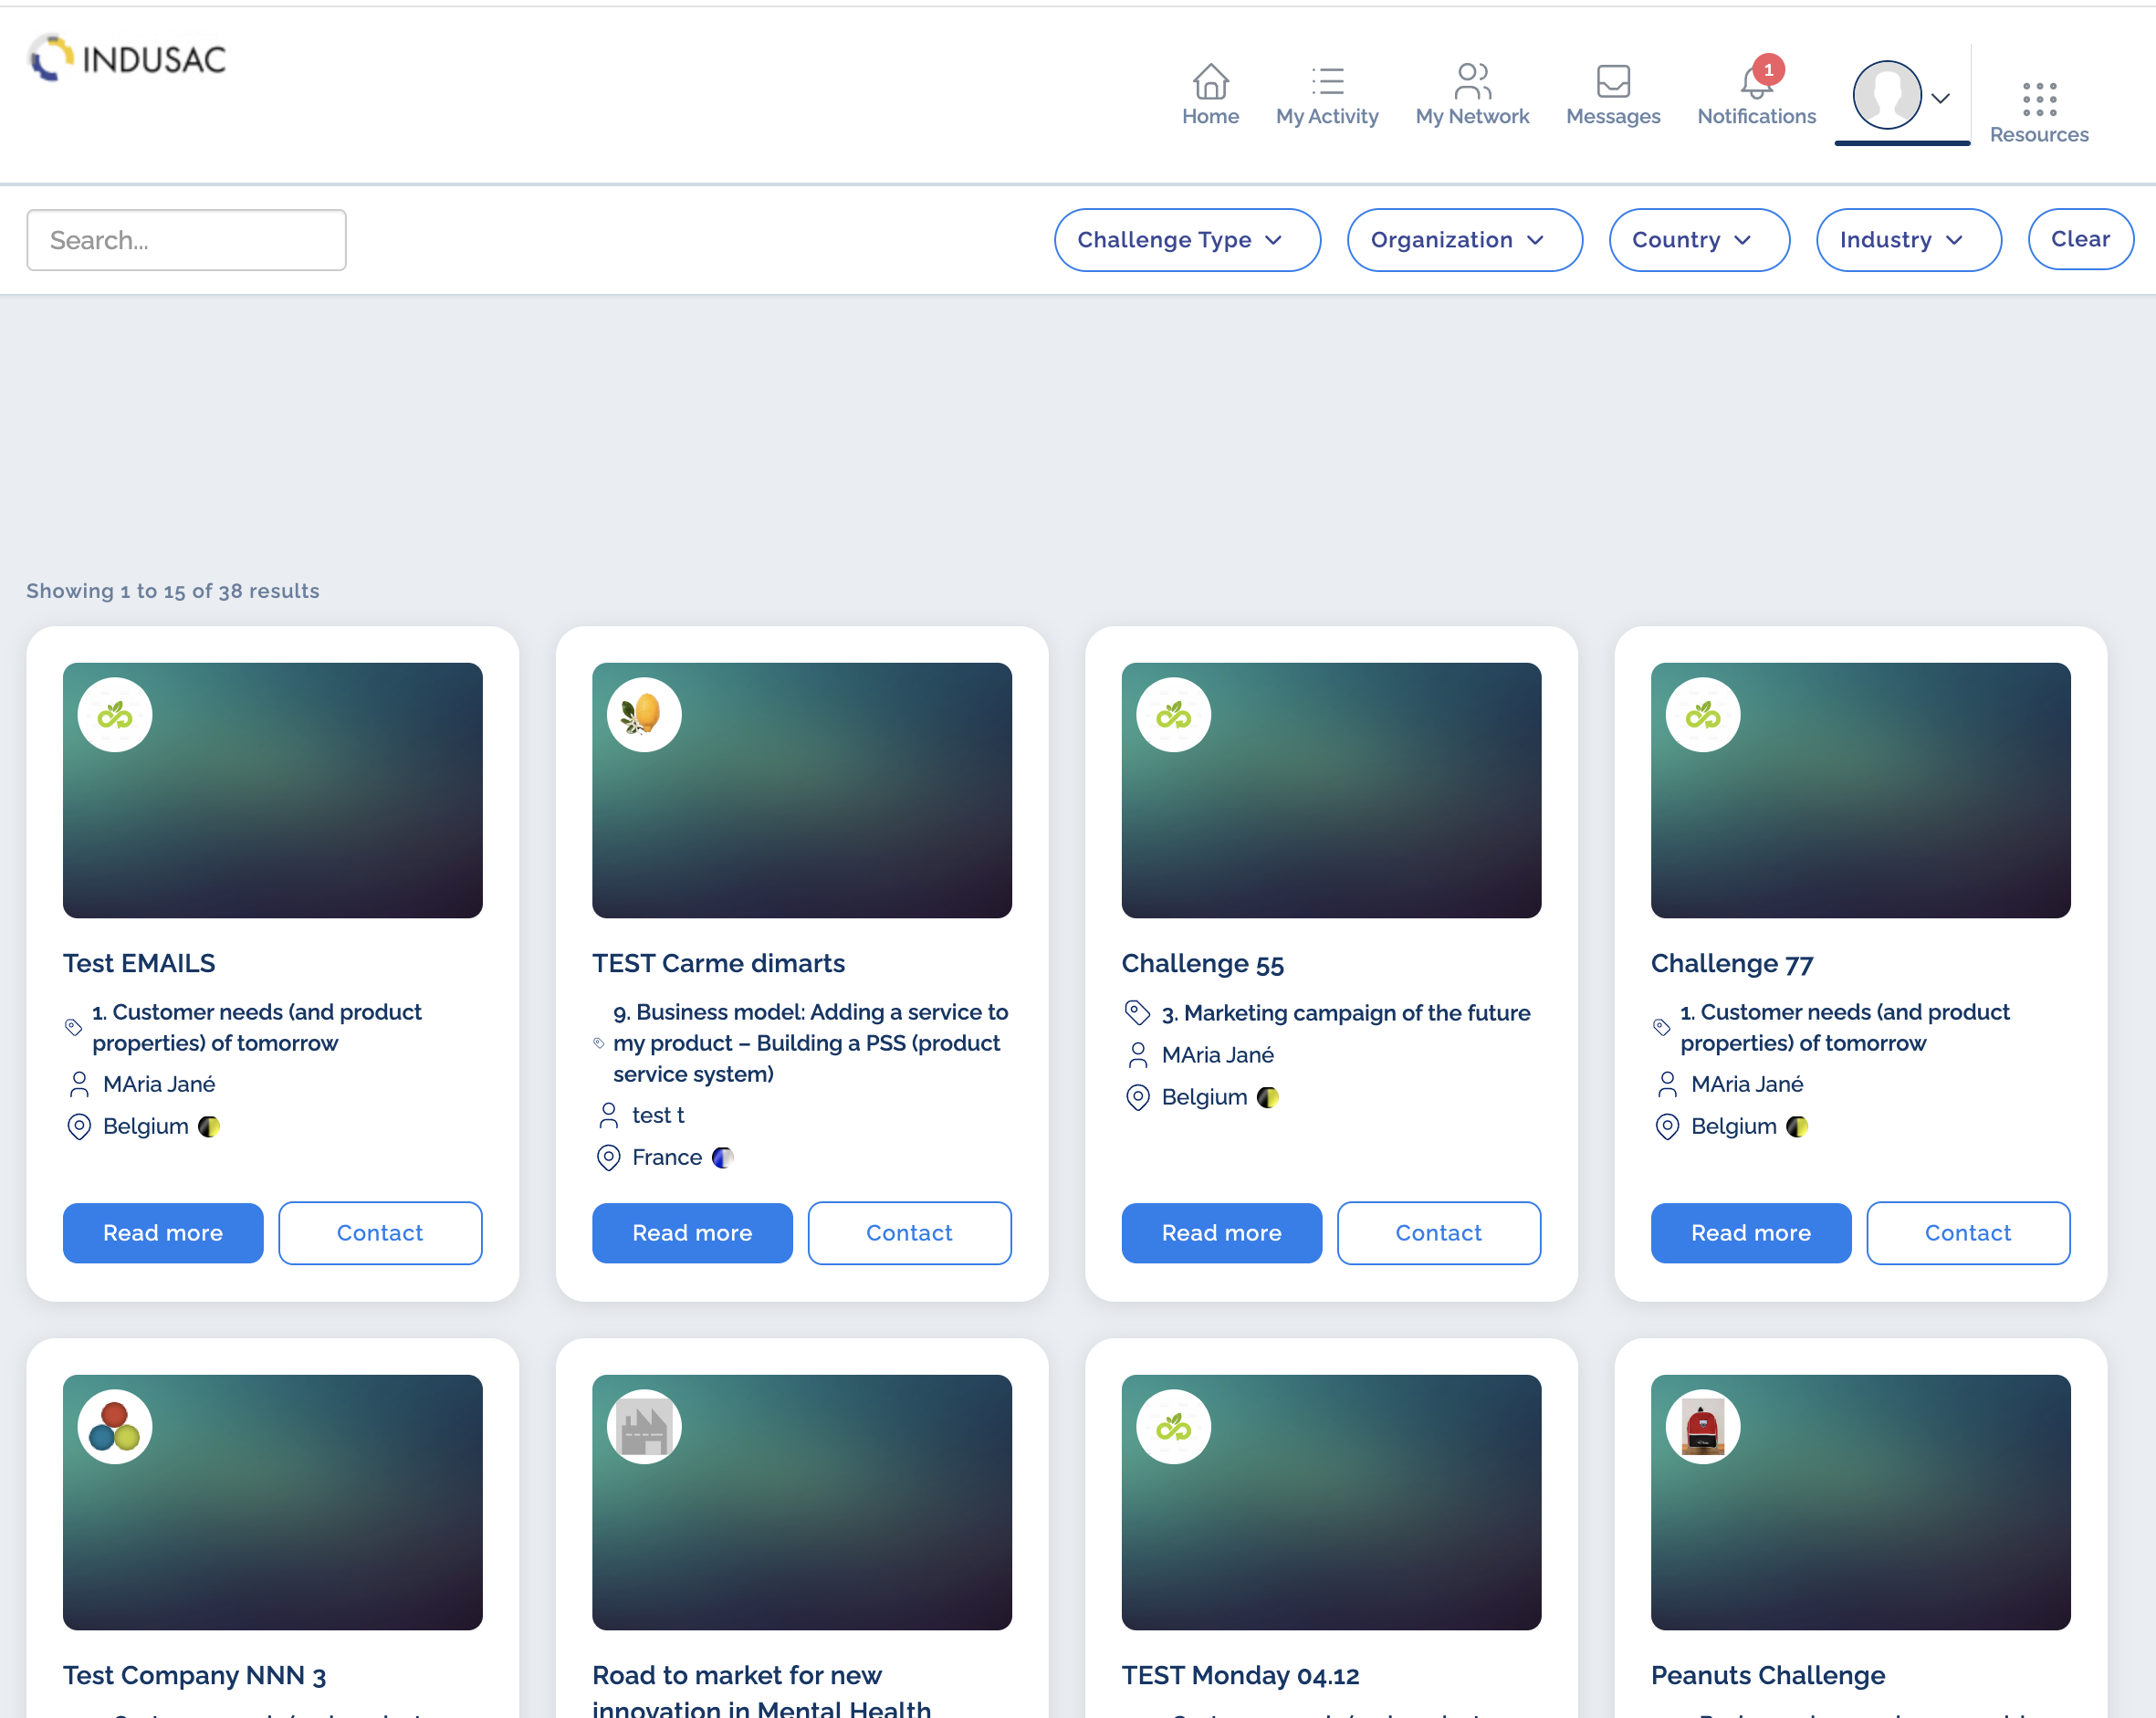Expand the Challenge Type filter dropdown

click(x=1186, y=240)
